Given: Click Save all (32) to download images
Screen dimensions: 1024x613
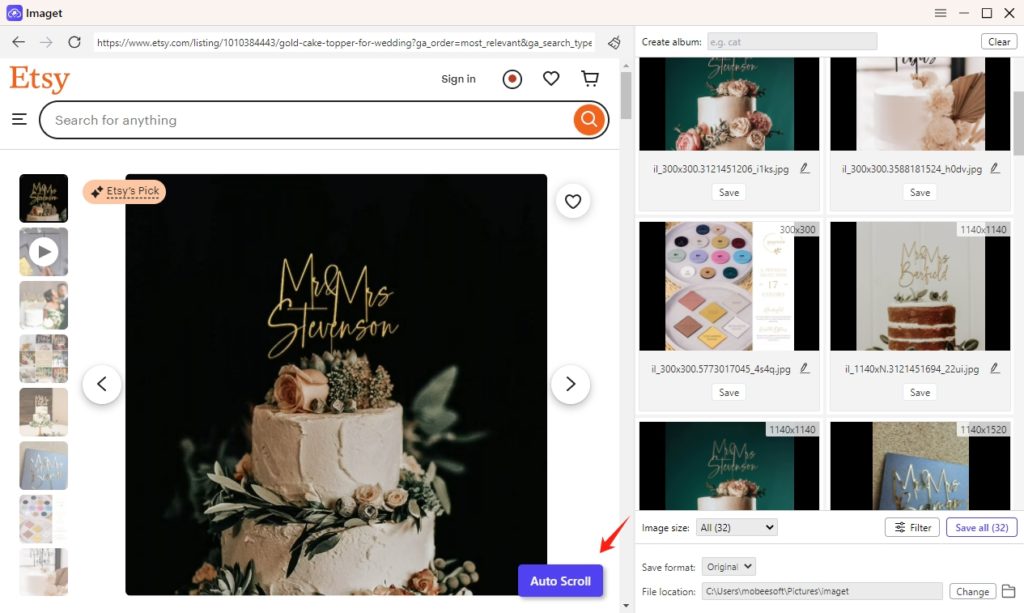Looking at the screenshot, I should [x=981, y=527].
